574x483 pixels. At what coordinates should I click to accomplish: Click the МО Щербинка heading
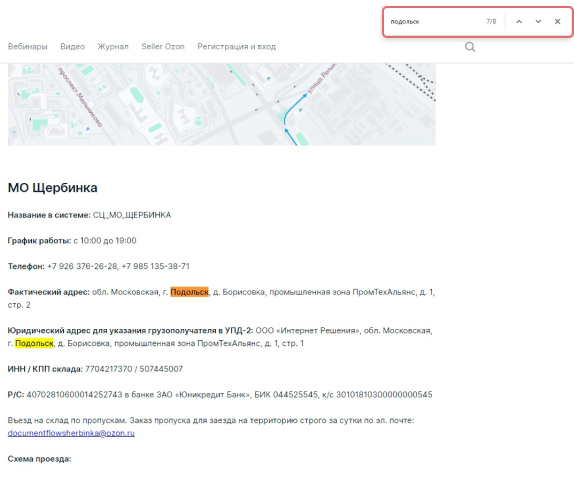(x=53, y=187)
